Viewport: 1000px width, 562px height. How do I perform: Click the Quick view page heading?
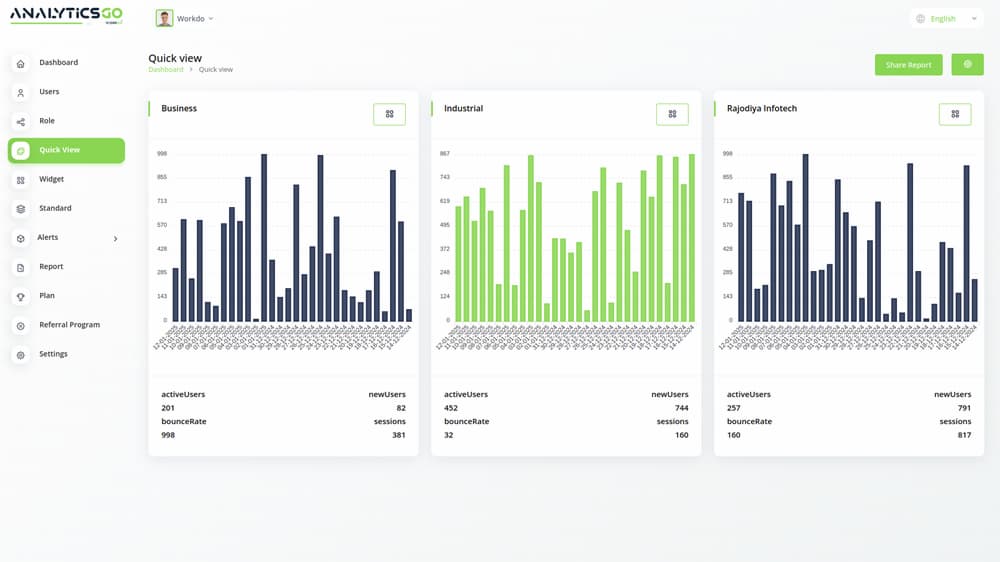coord(175,58)
